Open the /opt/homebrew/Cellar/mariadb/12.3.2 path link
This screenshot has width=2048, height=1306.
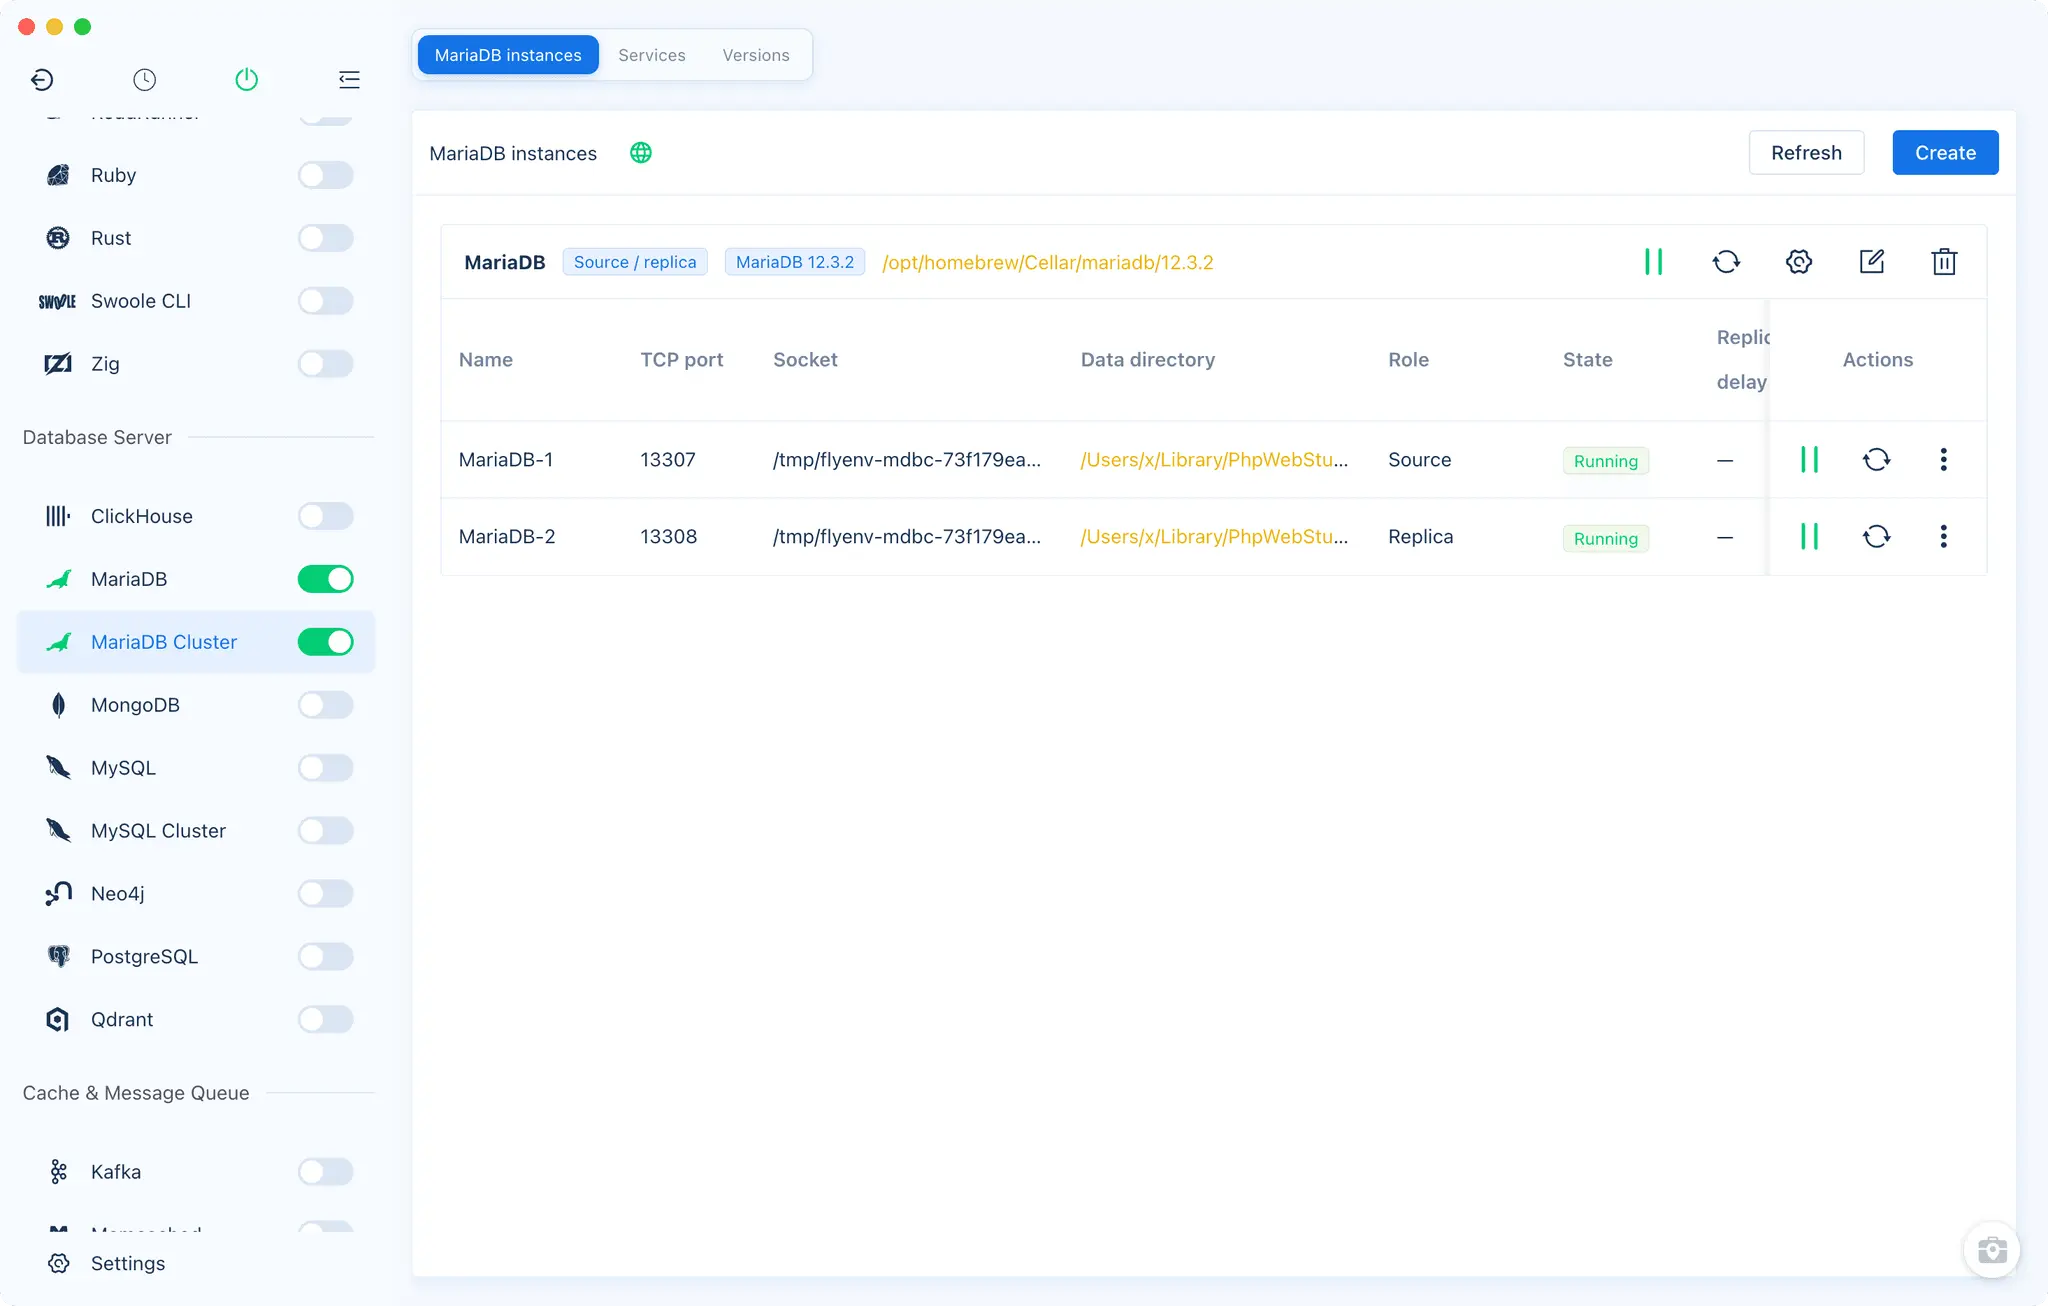(x=1048, y=262)
